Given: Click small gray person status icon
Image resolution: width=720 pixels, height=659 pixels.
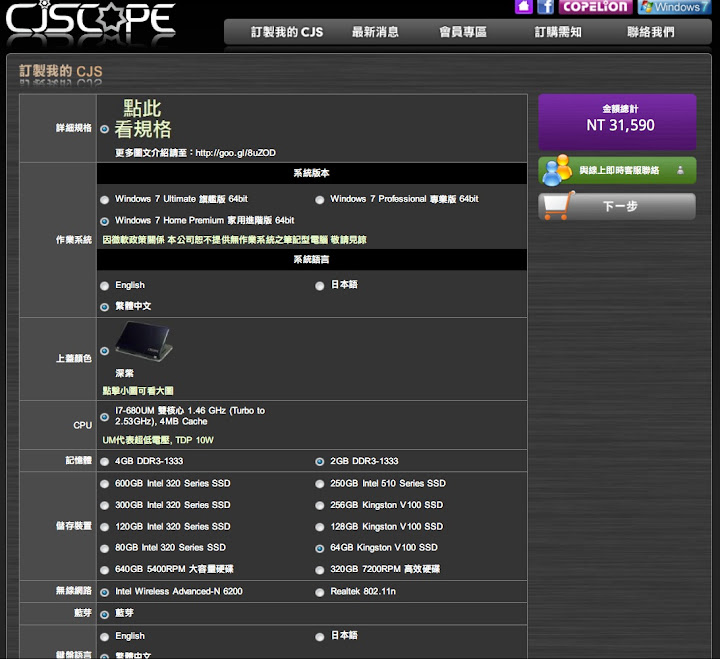Looking at the screenshot, I should pyautogui.click(x=681, y=170).
